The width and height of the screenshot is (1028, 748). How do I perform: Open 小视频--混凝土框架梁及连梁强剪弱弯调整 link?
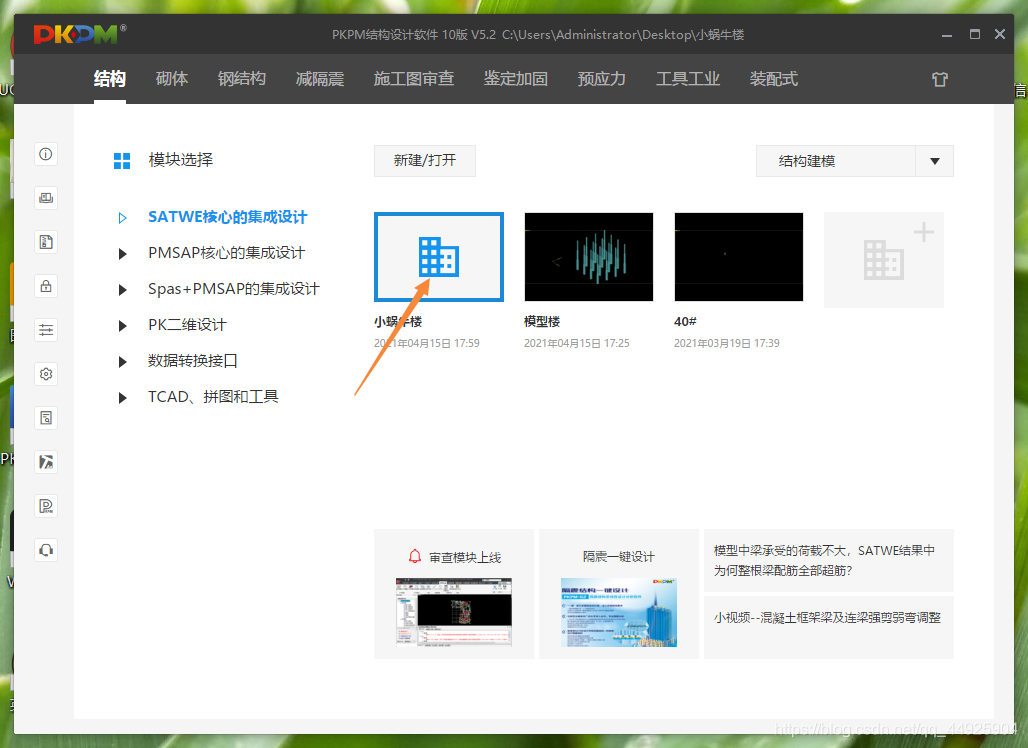tap(827, 618)
